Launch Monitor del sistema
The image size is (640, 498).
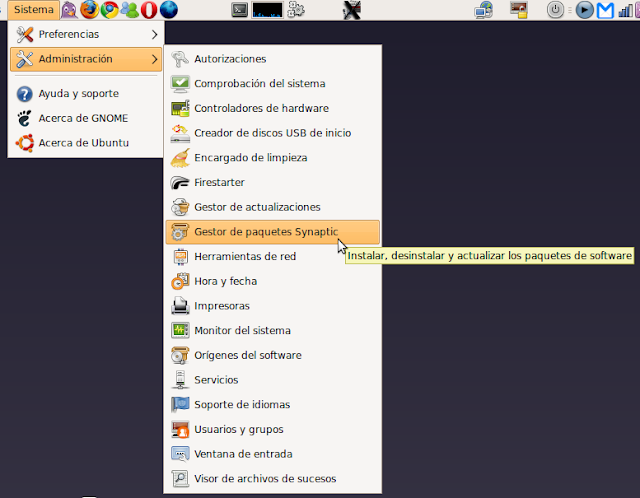click(273, 331)
